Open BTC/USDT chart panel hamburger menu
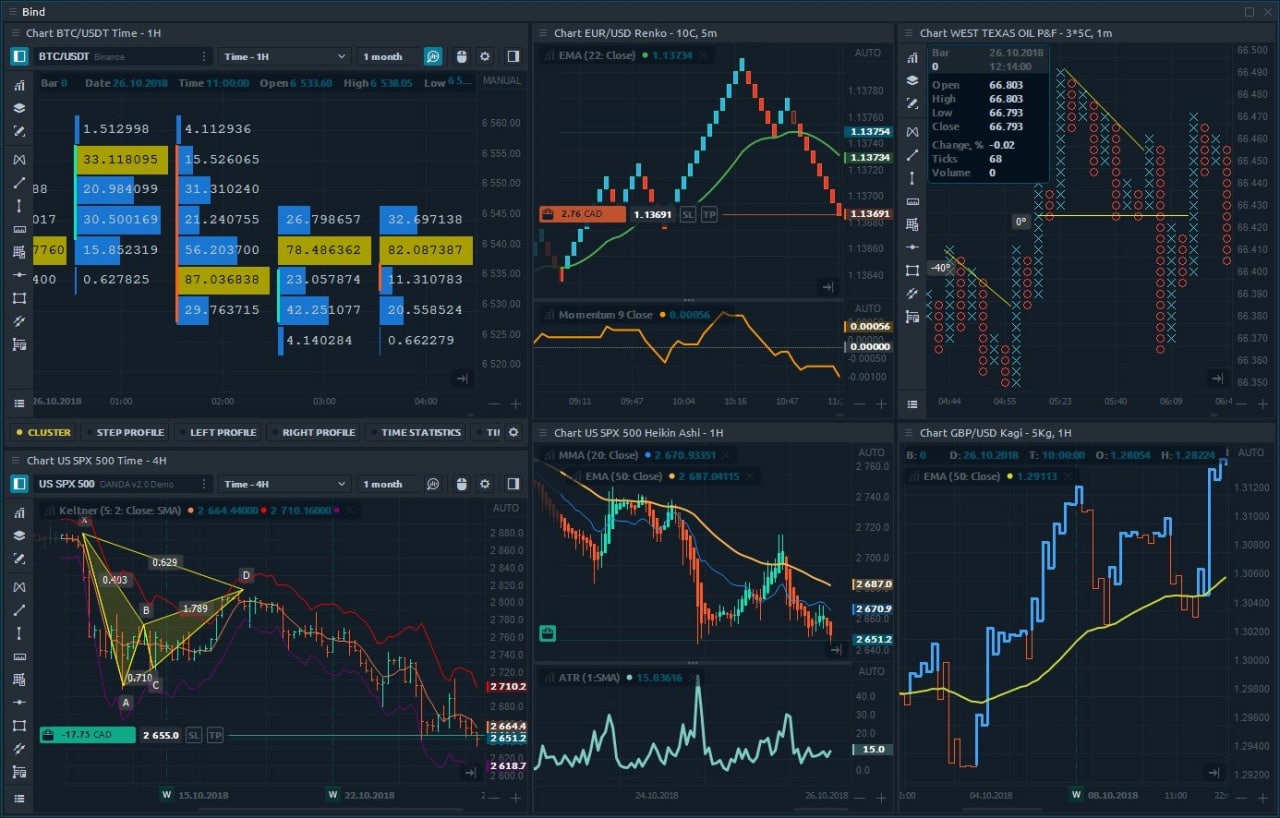The width and height of the screenshot is (1280, 818). pyautogui.click(x=15, y=33)
